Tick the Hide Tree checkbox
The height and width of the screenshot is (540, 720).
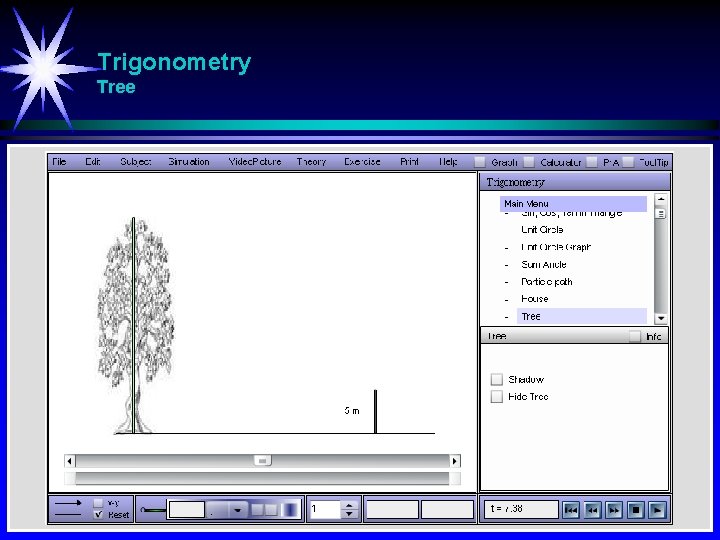click(x=496, y=396)
